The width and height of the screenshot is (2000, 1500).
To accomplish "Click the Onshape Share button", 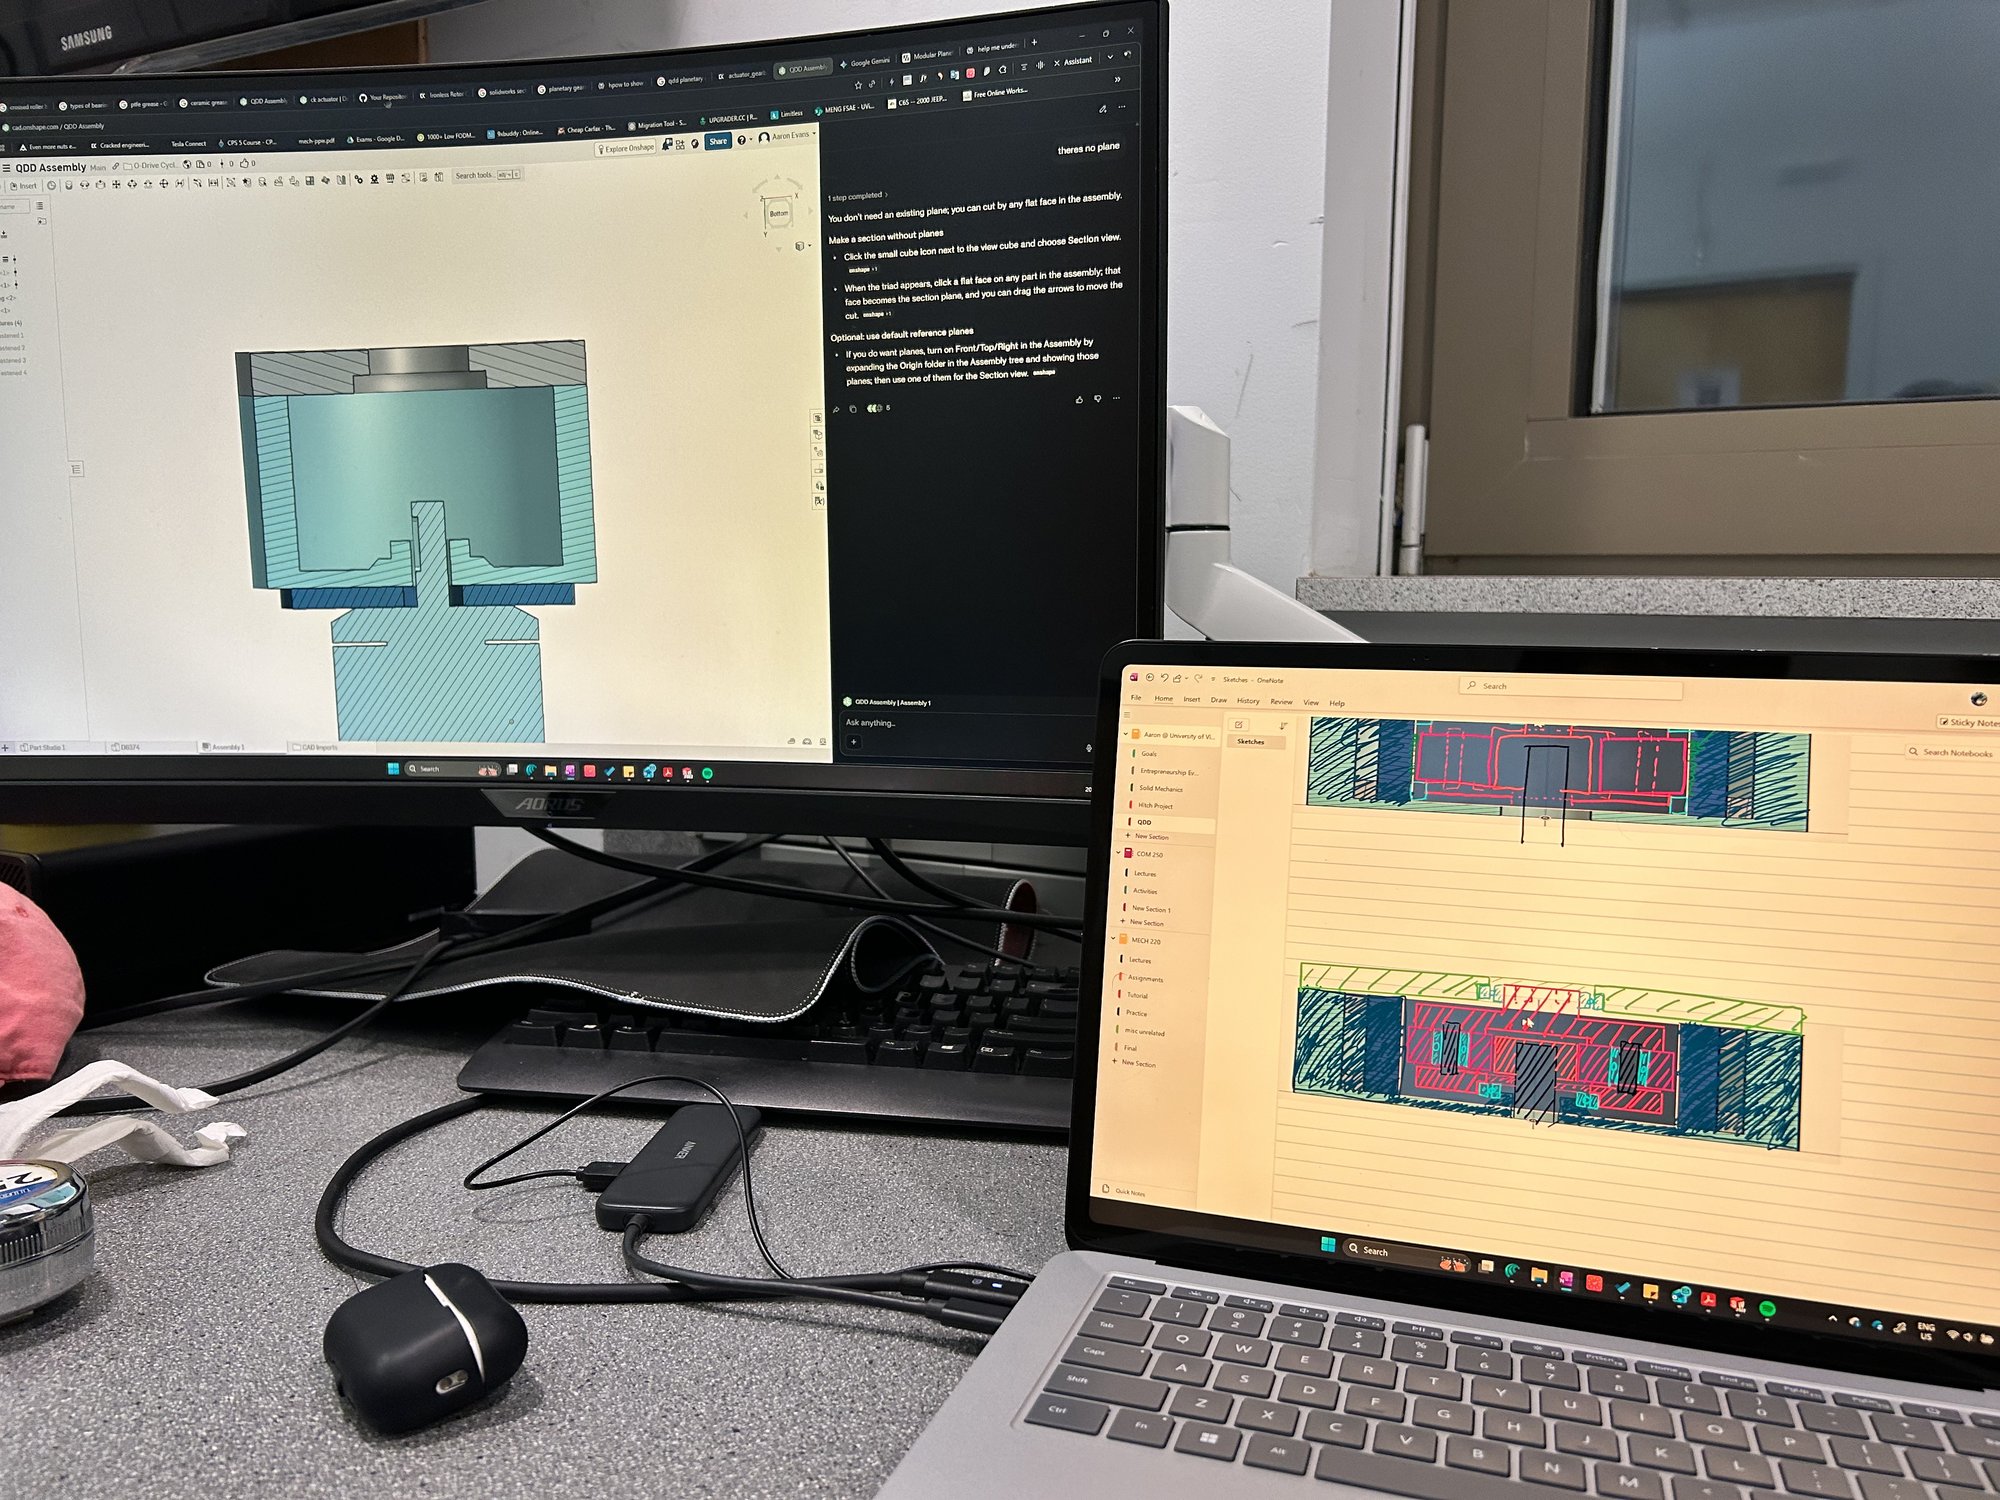I will [717, 142].
